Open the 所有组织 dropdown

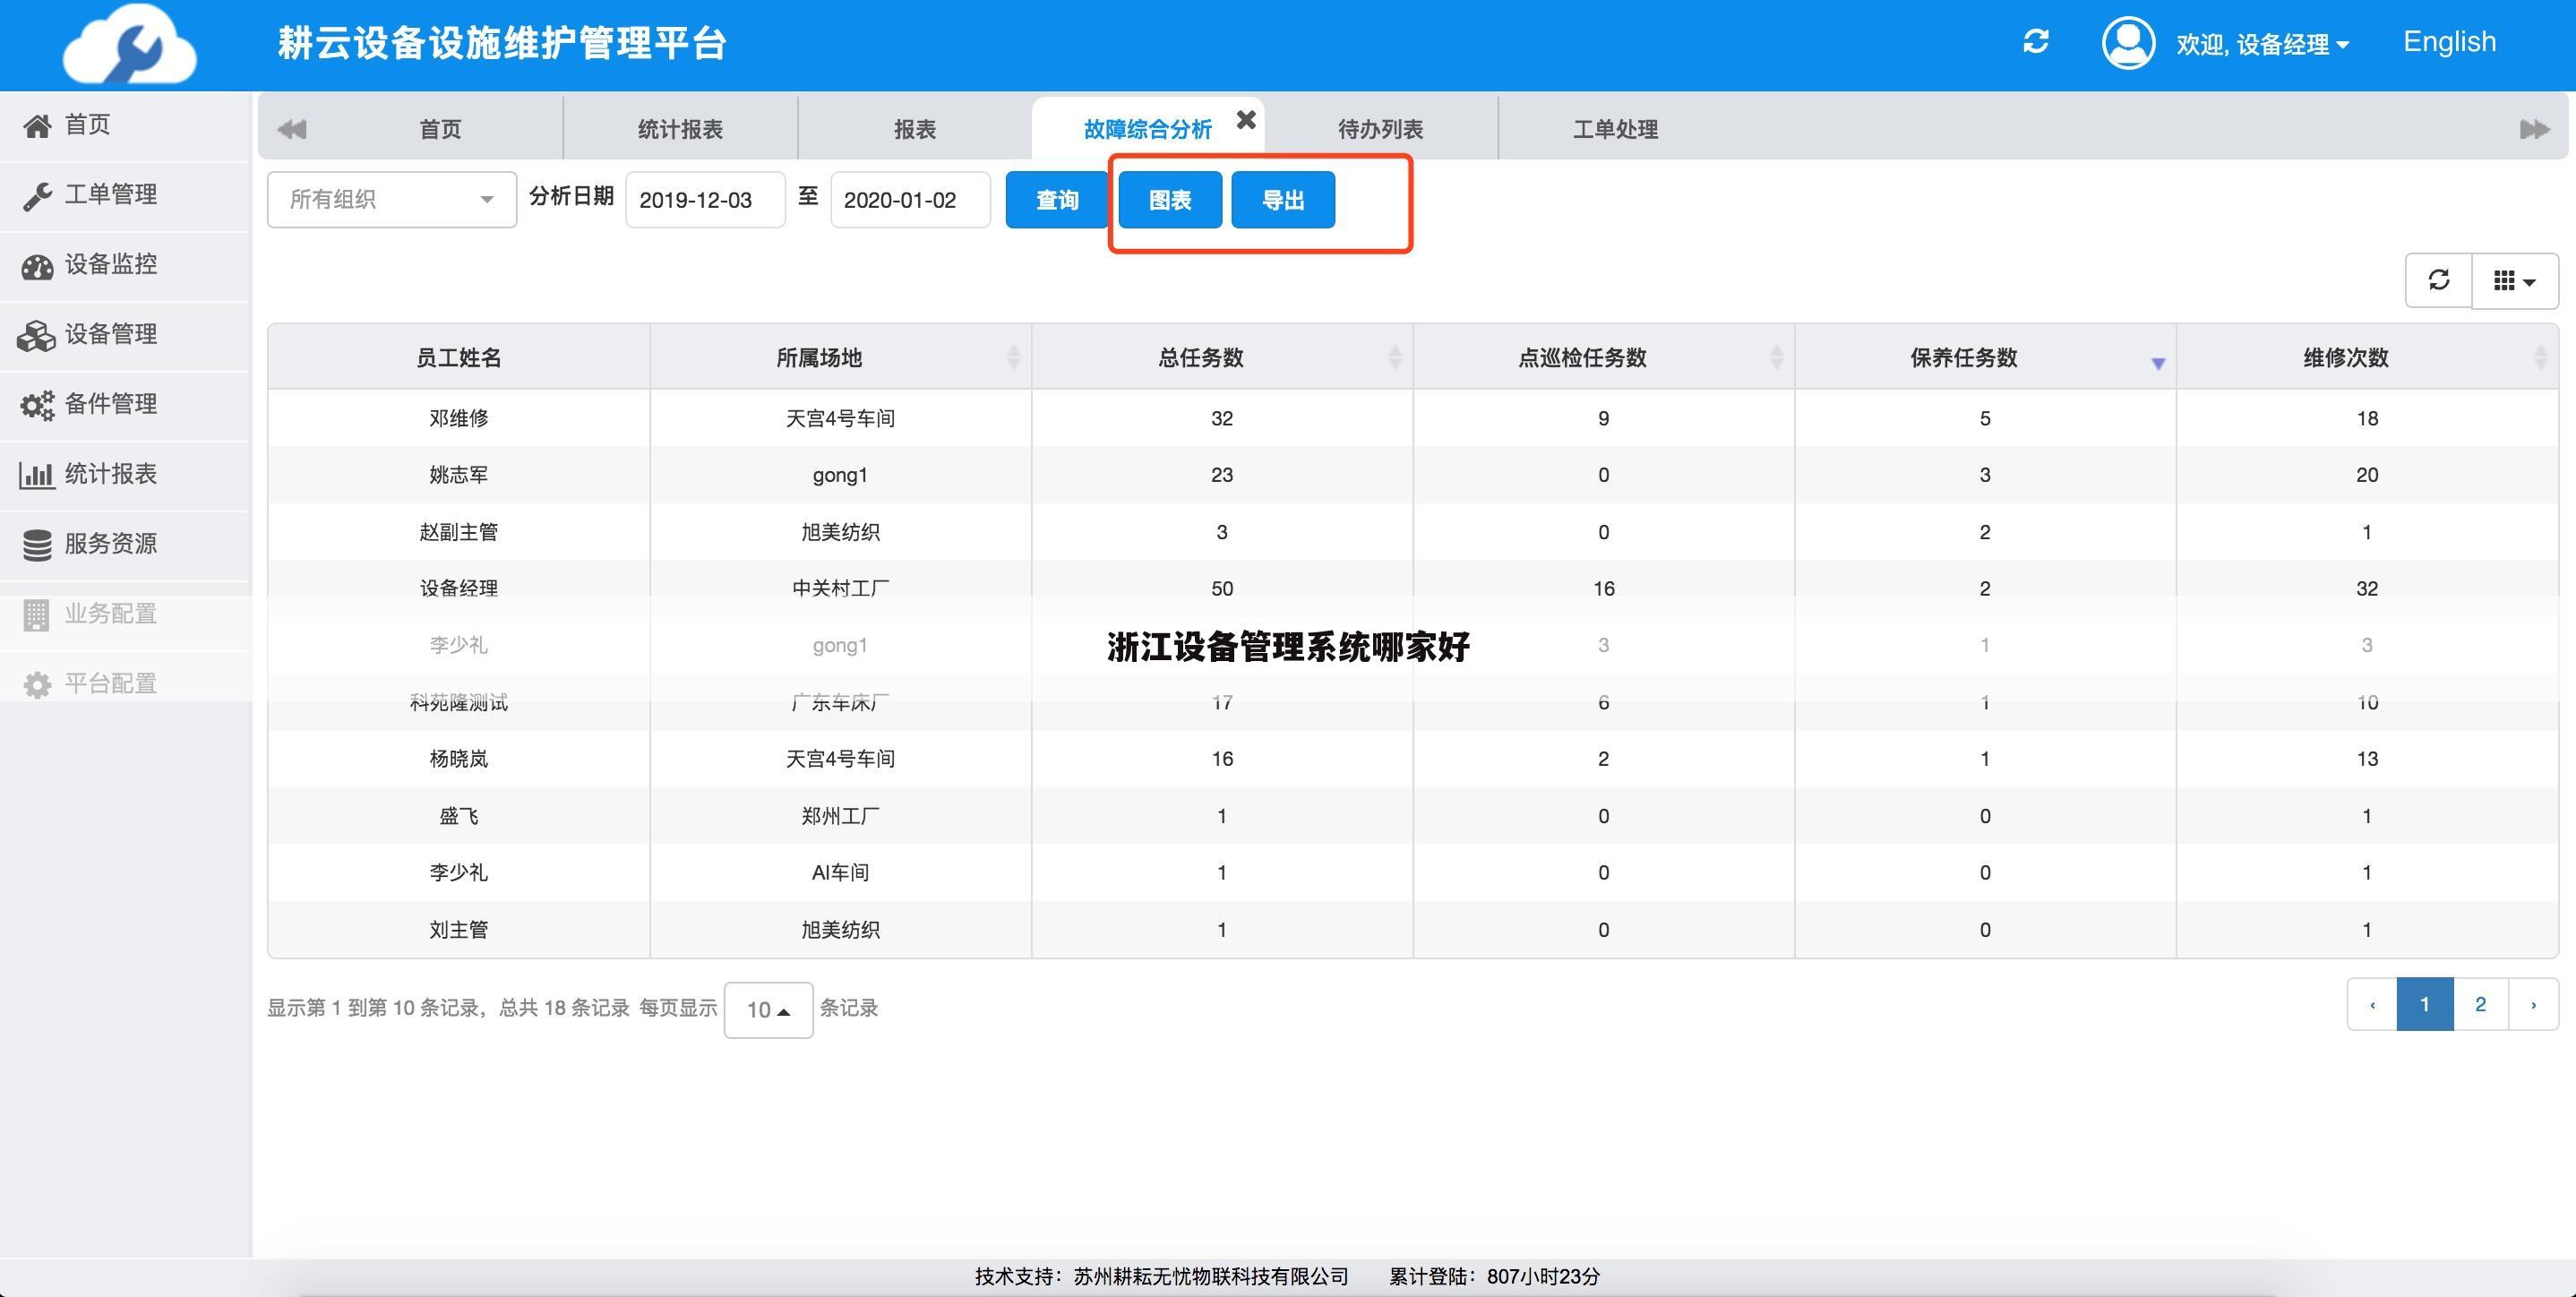point(392,199)
